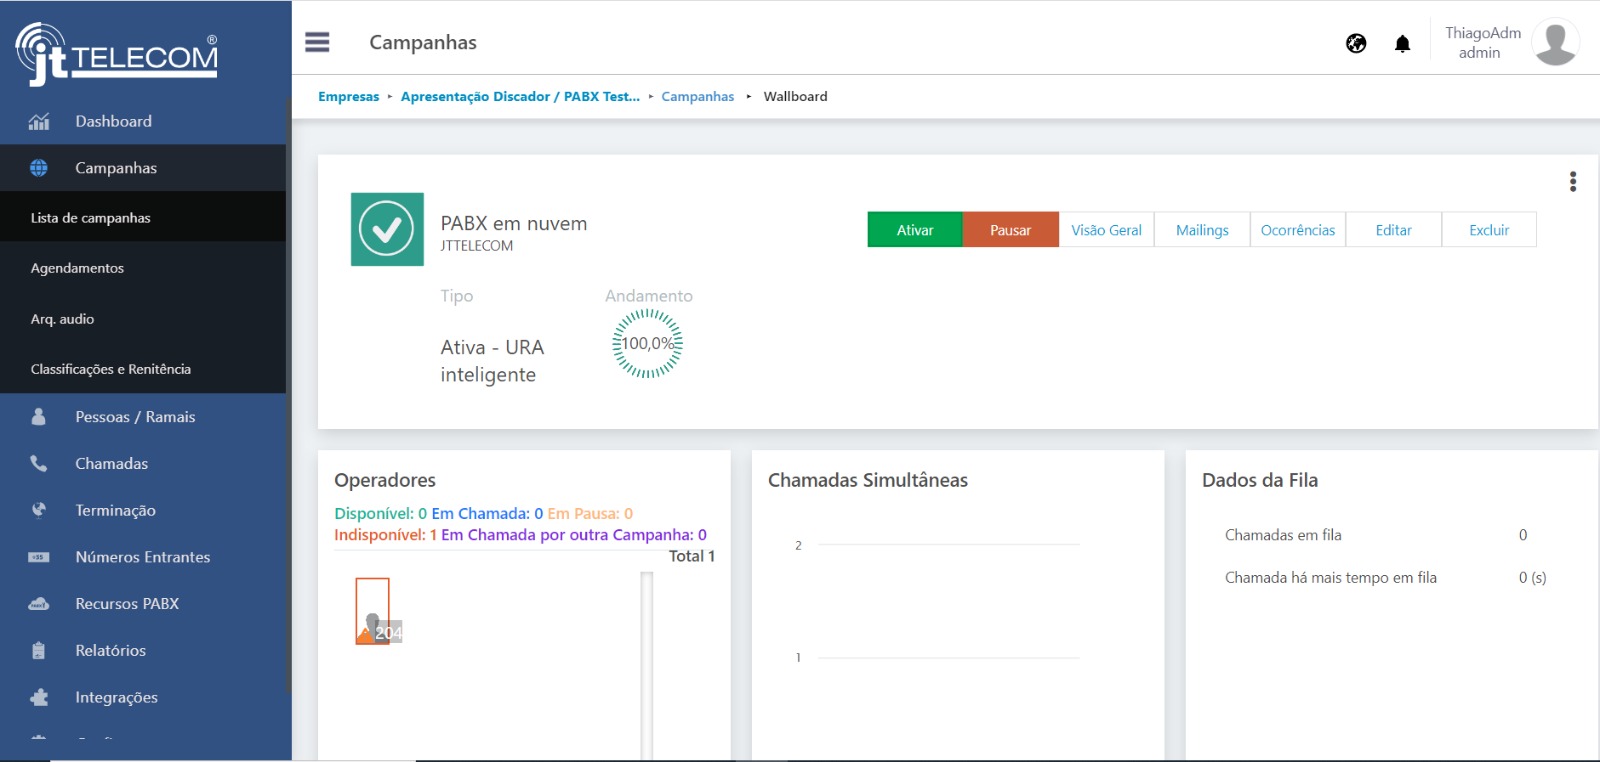The height and width of the screenshot is (762, 1600).
Task: Click the green campaign checkmark icon
Action: click(x=387, y=229)
